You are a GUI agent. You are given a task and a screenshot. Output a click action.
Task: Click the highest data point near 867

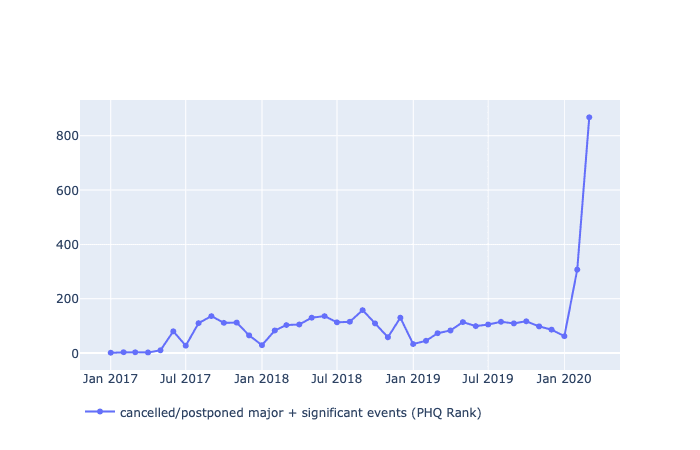(589, 117)
